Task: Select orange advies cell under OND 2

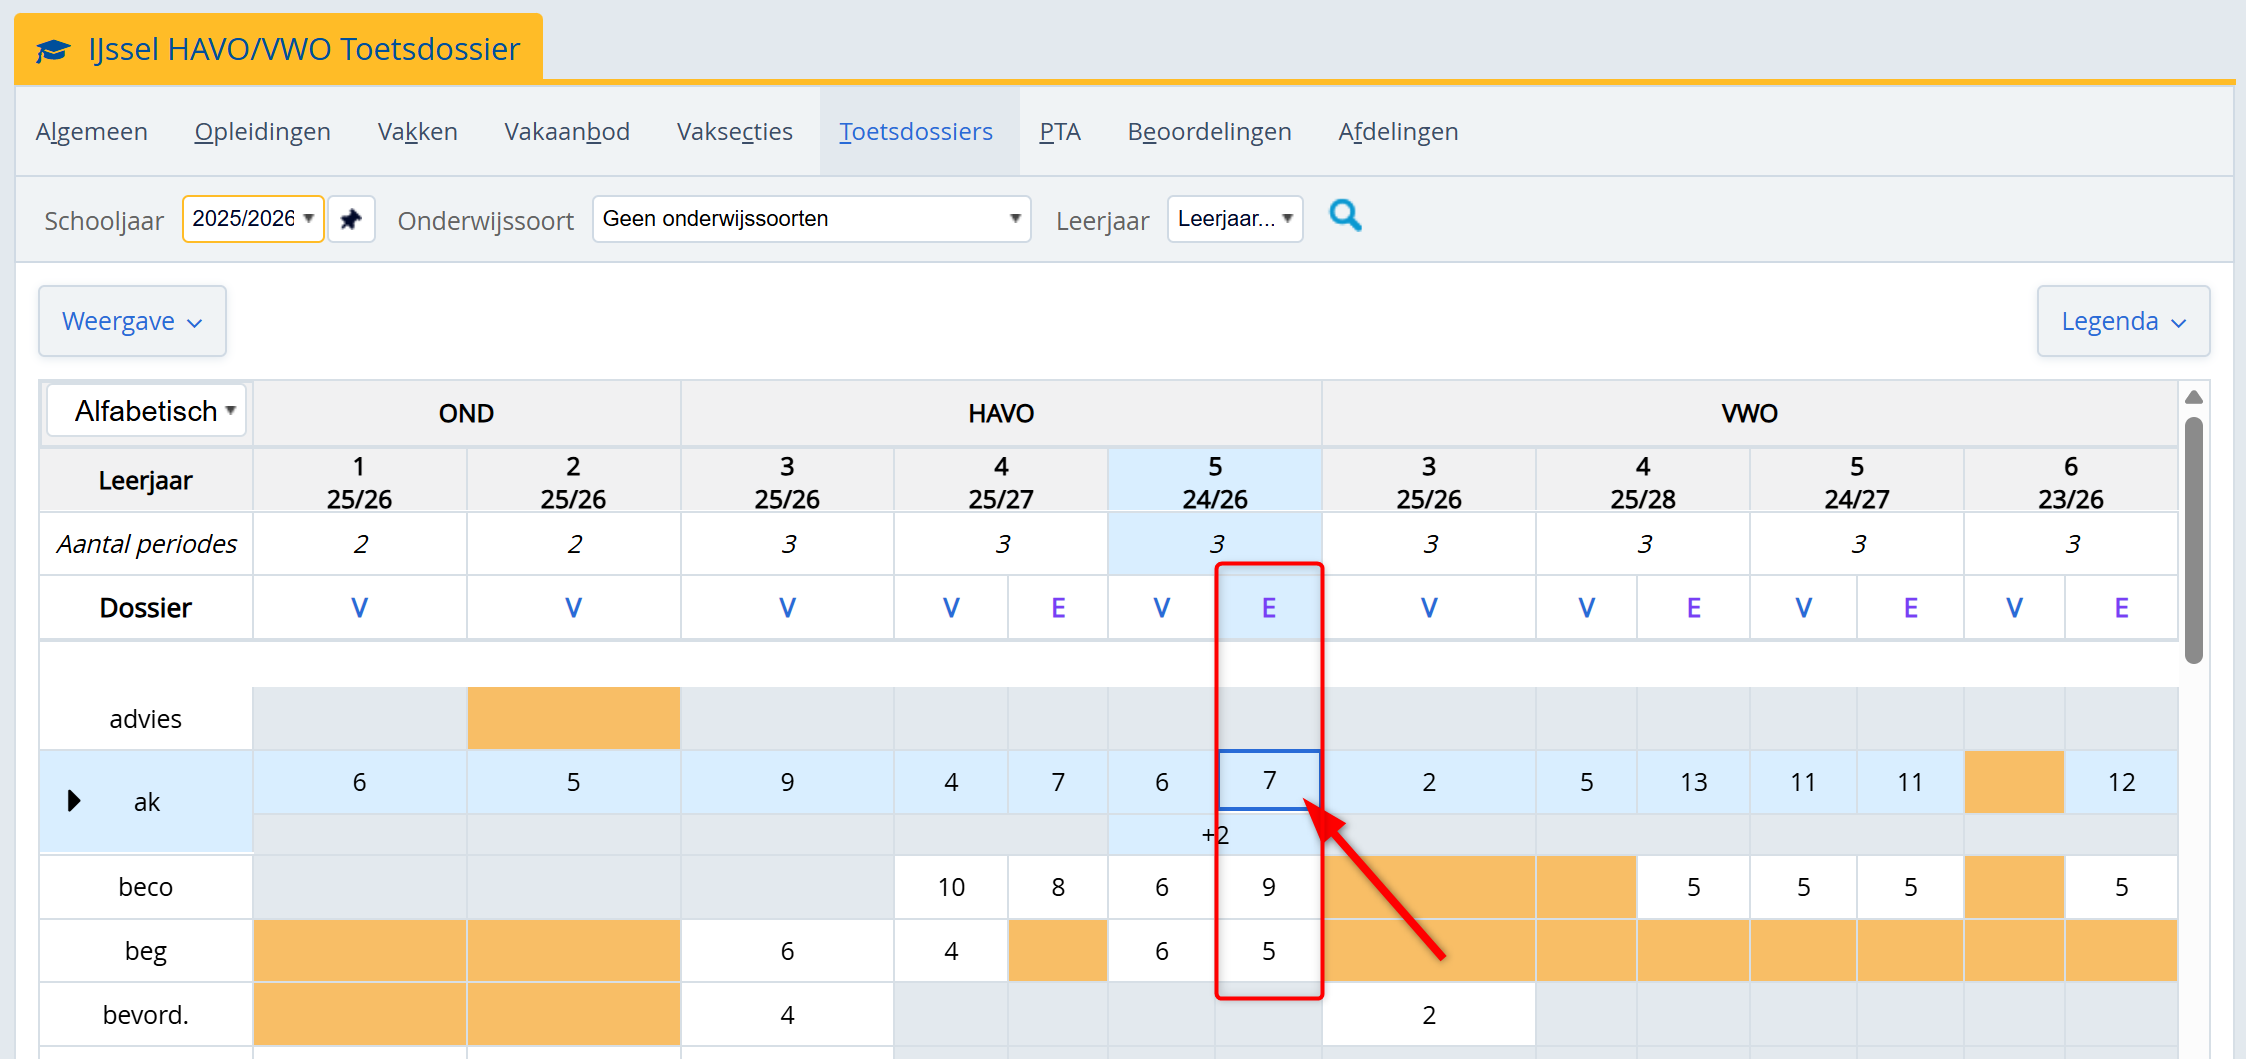Action: [x=573, y=718]
